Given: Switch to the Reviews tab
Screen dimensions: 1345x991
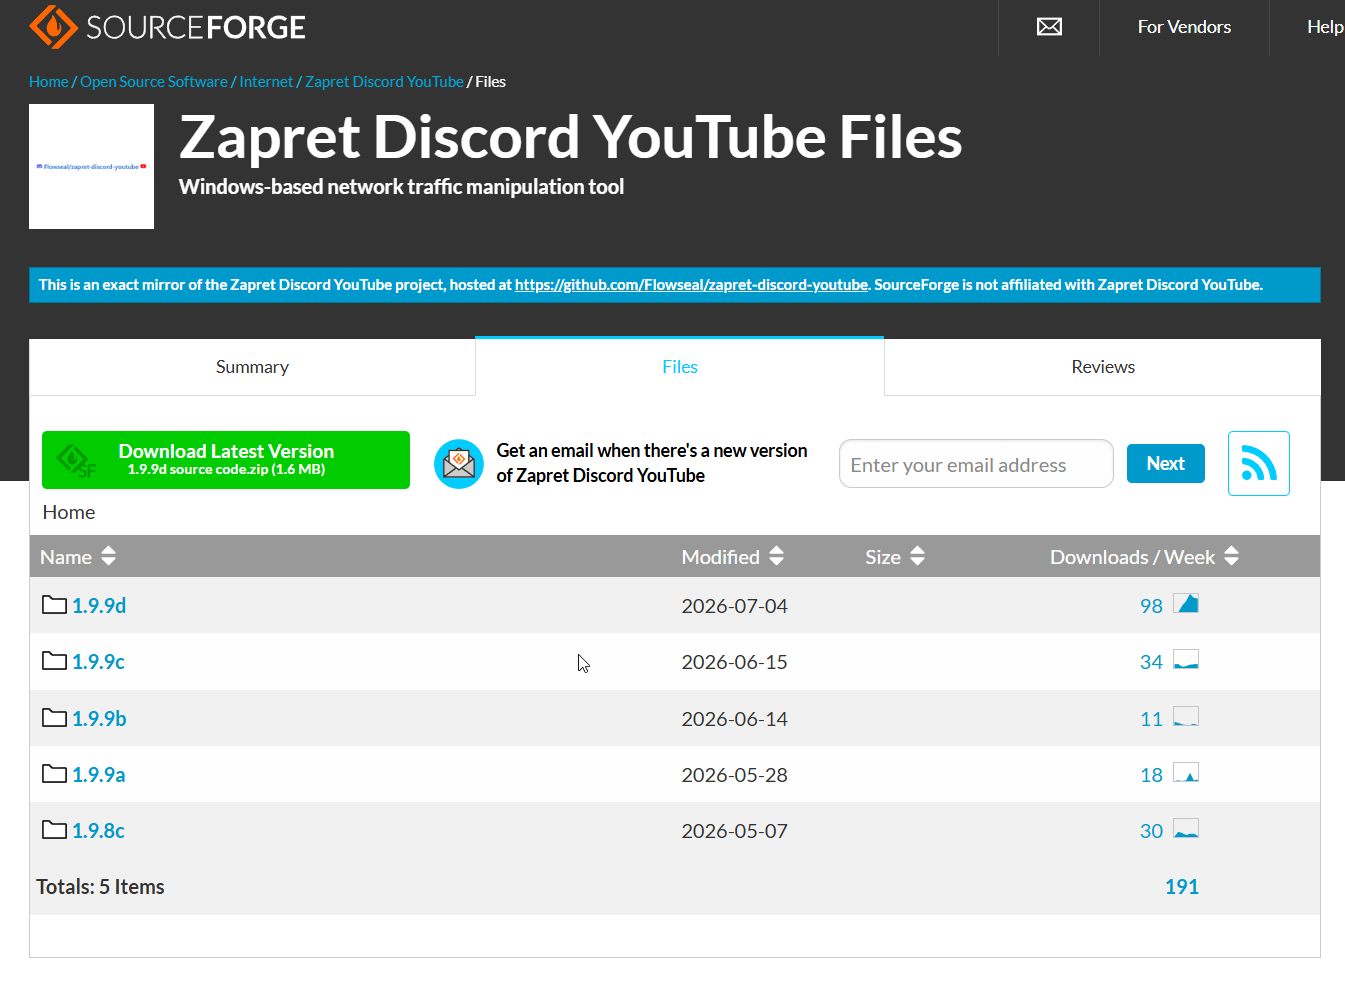Looking at the screenshot, I should pos(1103,367).
